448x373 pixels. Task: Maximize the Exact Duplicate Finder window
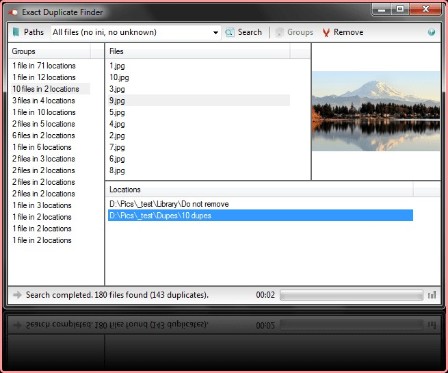pyautogui.click(x=400, y=9)
